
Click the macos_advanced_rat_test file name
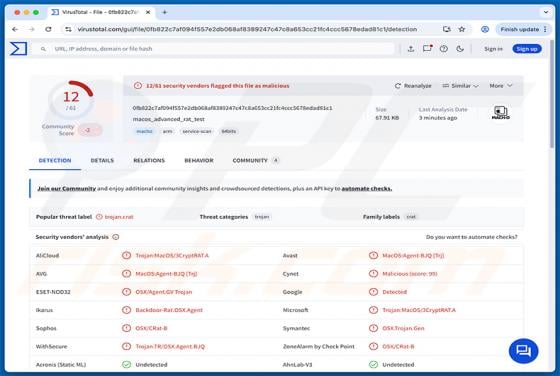169,119
